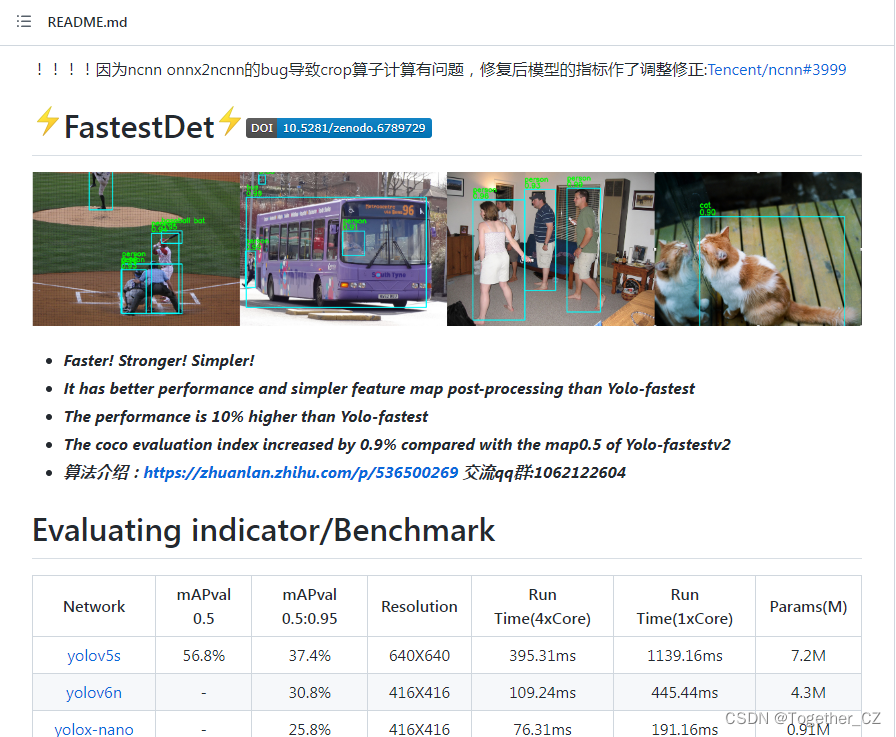Click the Params(M) column header

coord(809,606)
